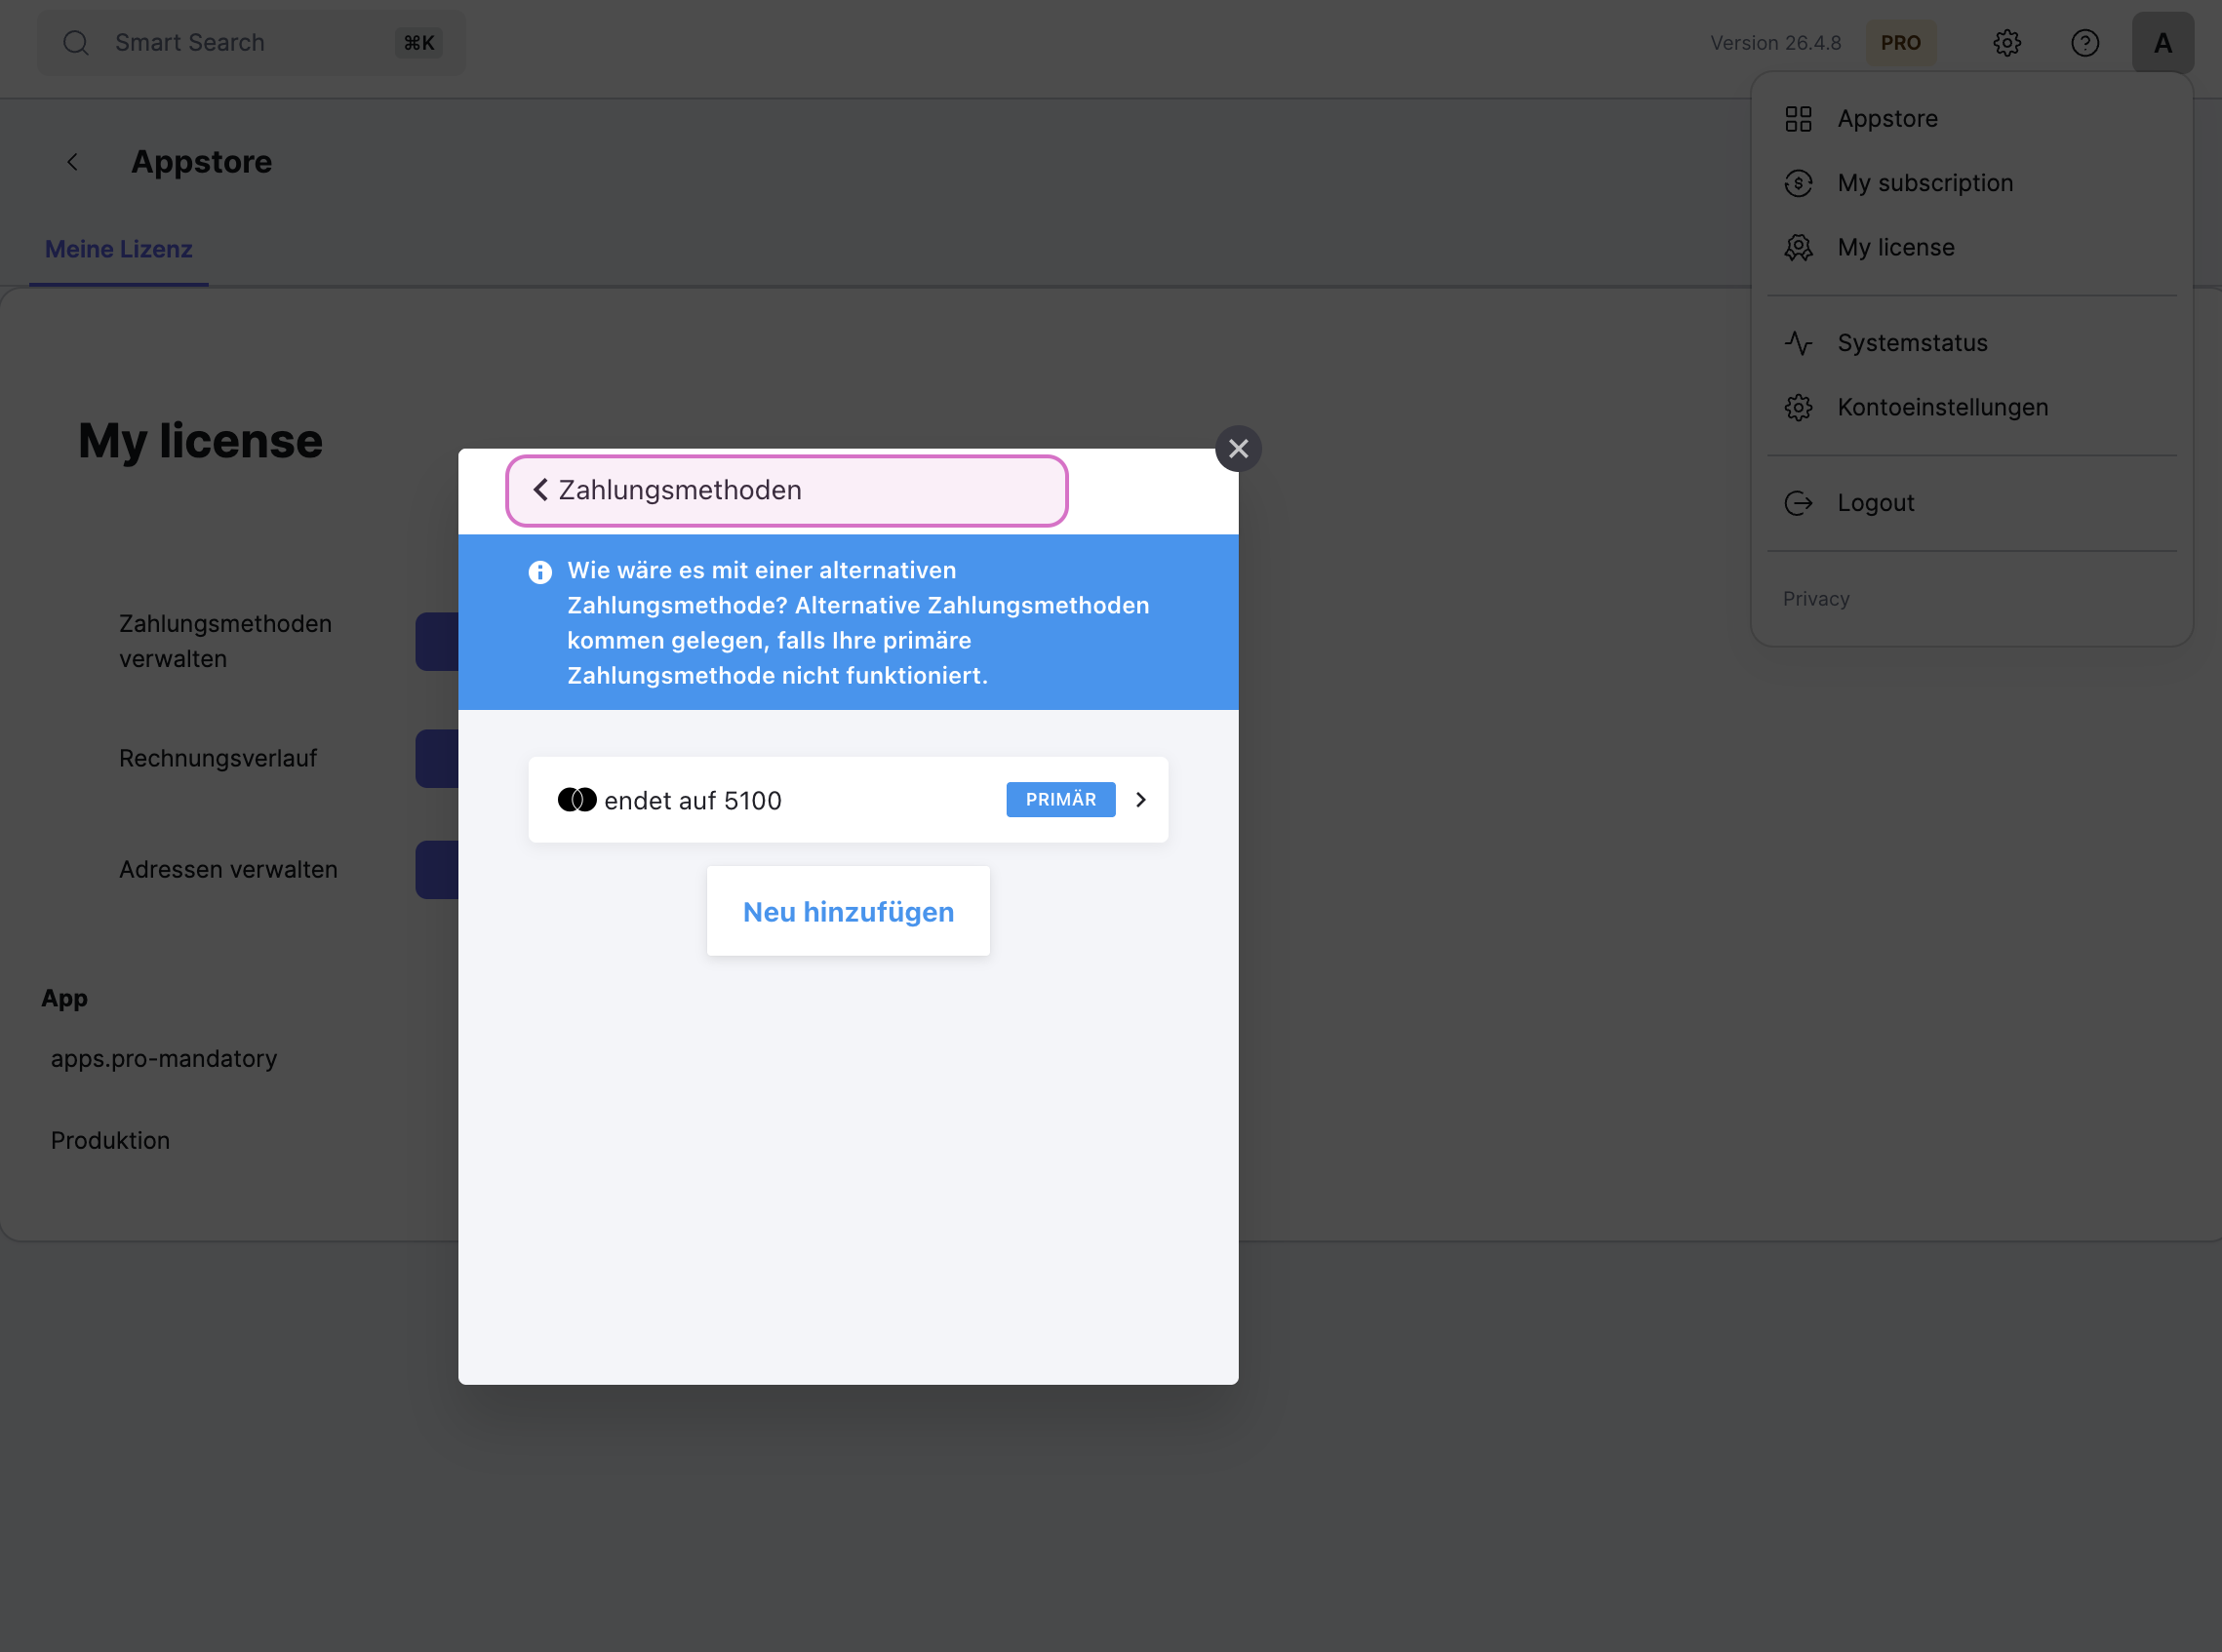
Task: Open the help question mark icon
Action: click(2085, 43)
